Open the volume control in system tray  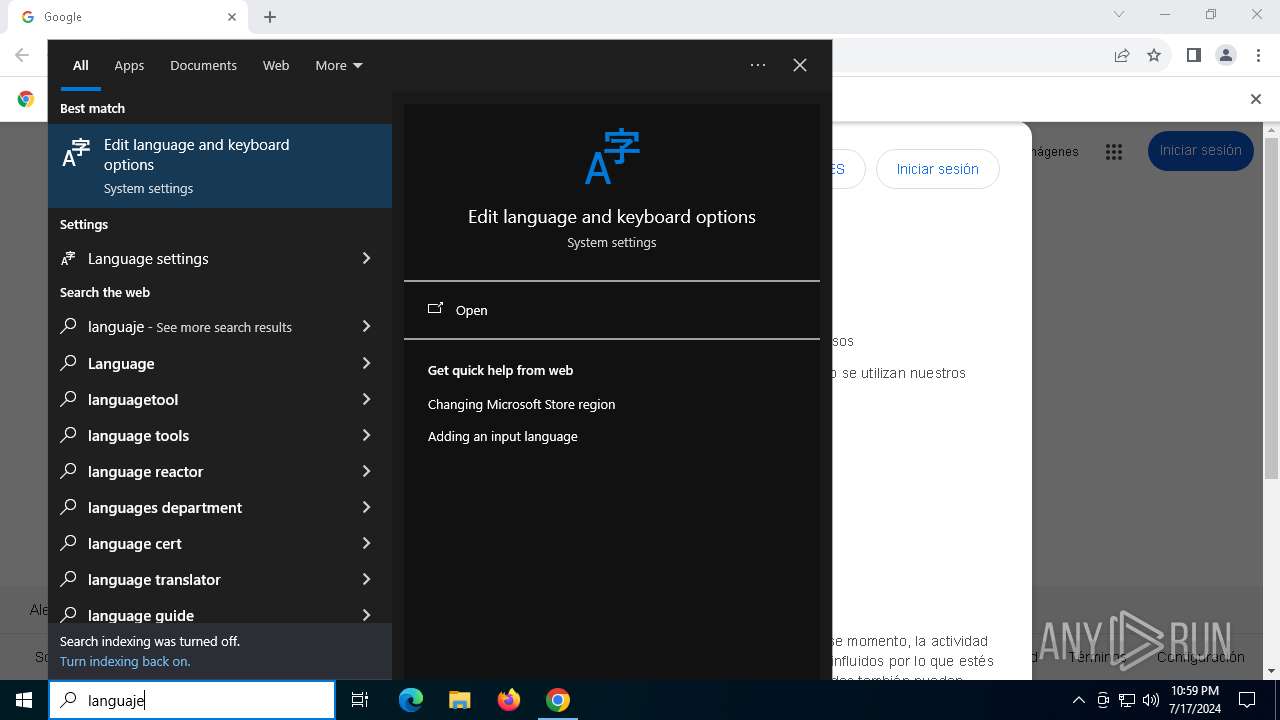[1151, 700]
